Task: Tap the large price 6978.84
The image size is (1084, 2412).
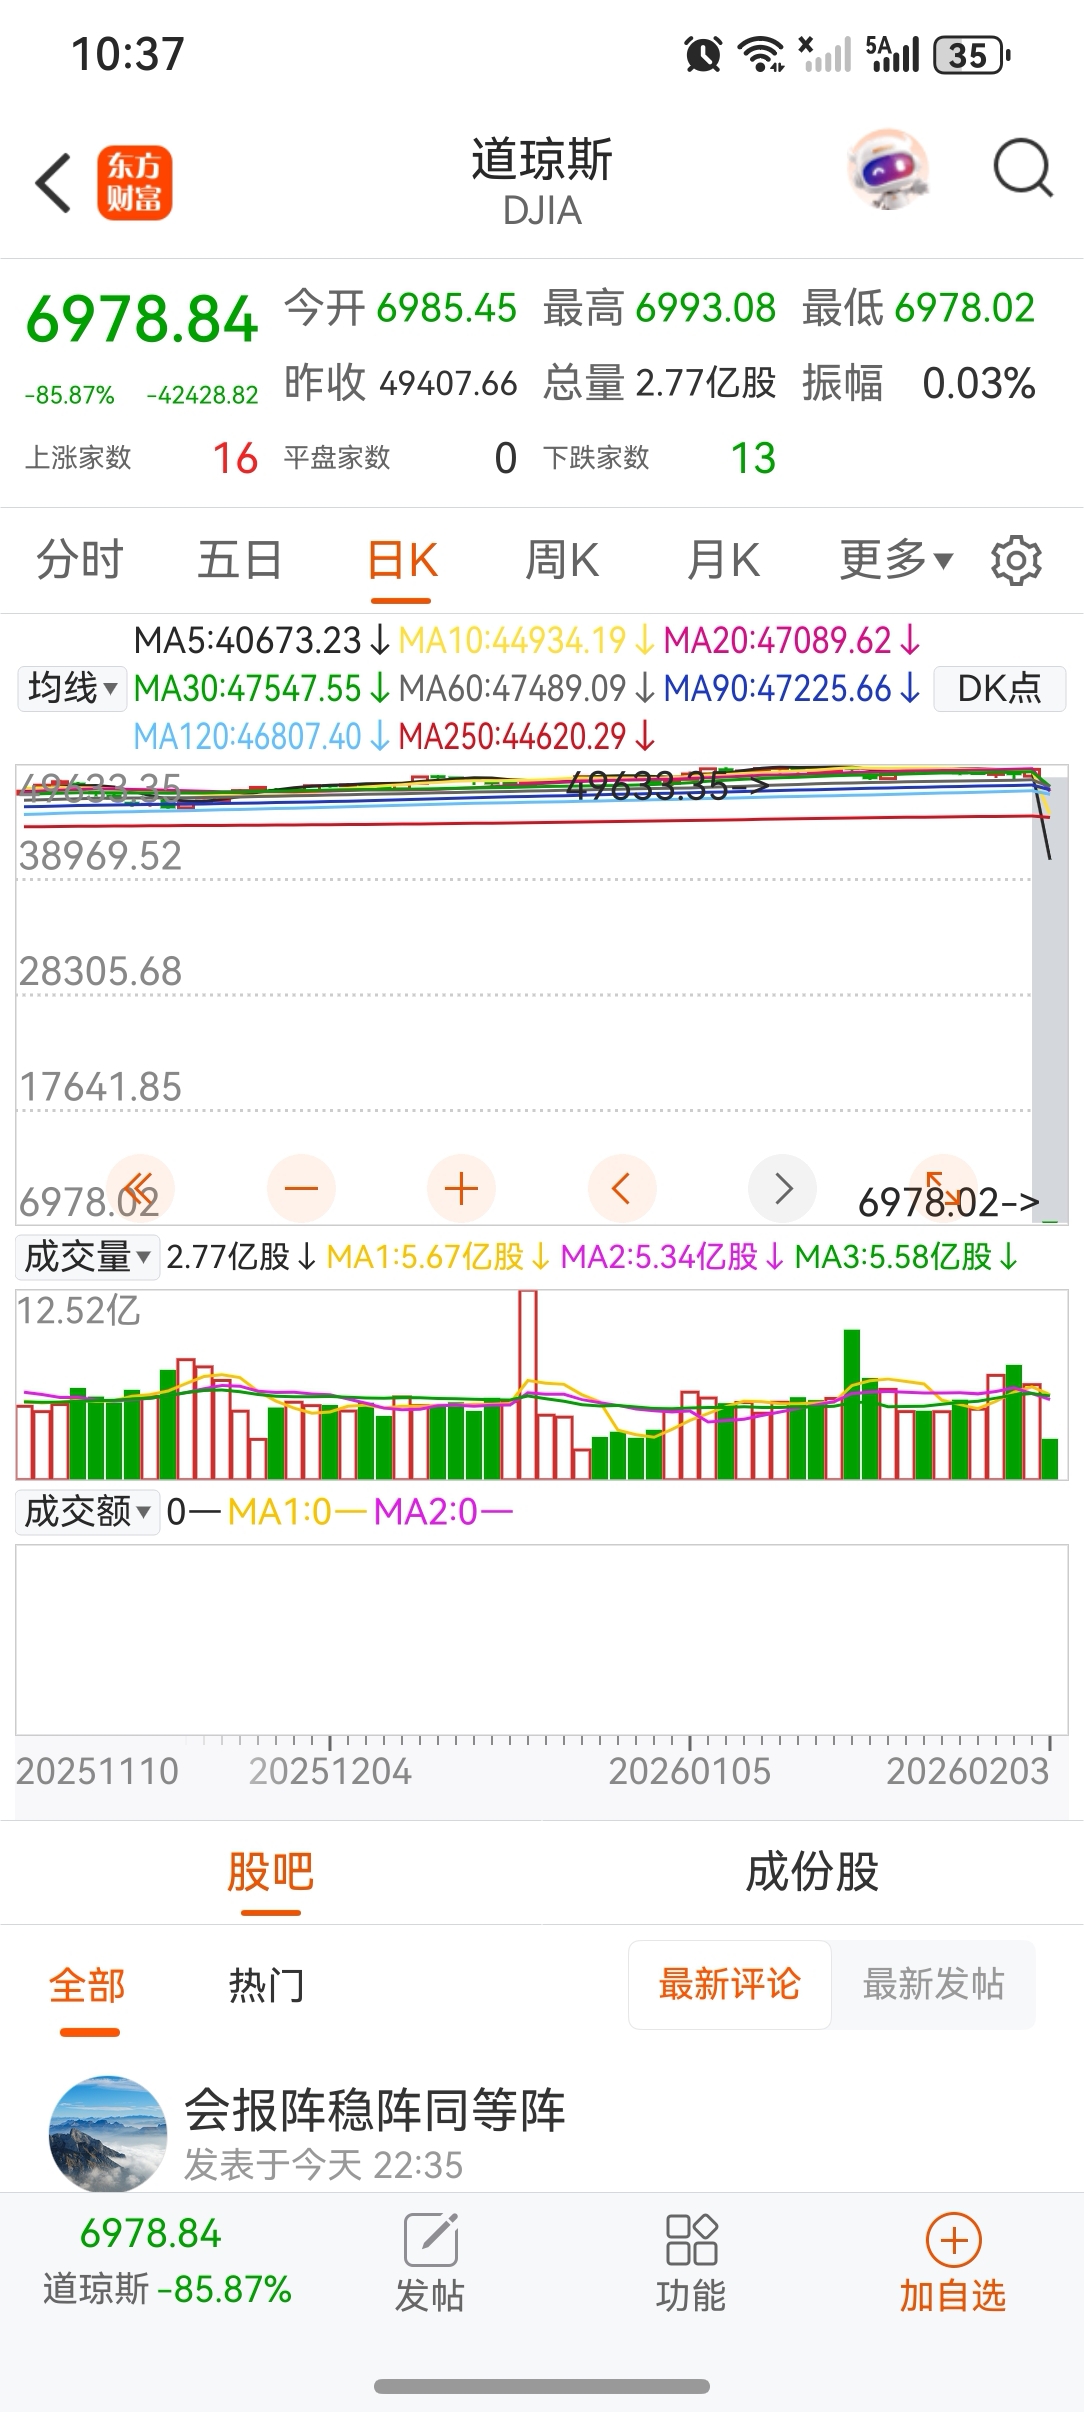Action: pos(142,320)
